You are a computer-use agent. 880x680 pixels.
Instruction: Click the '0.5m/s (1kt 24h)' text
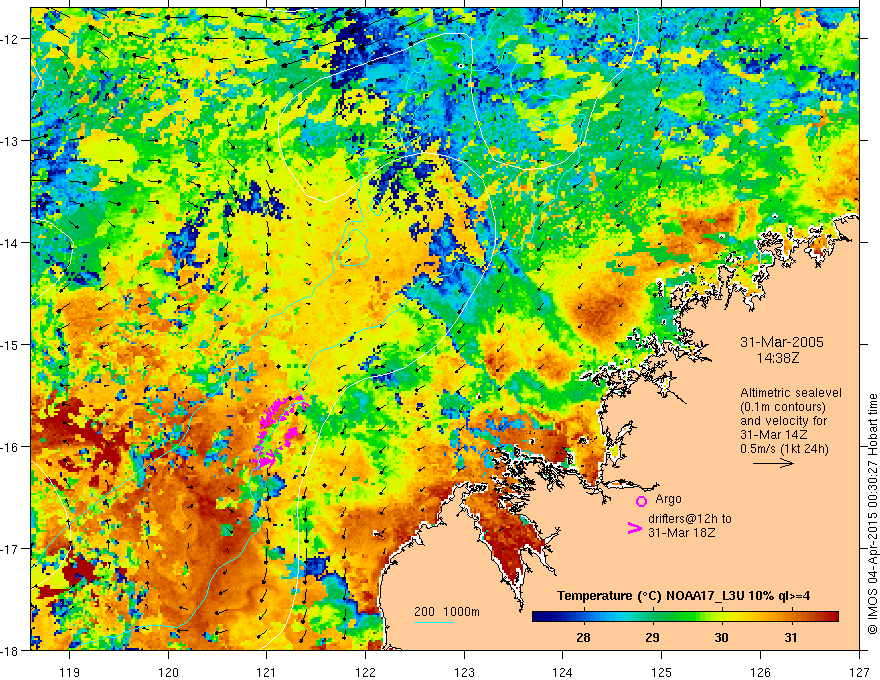784,449
